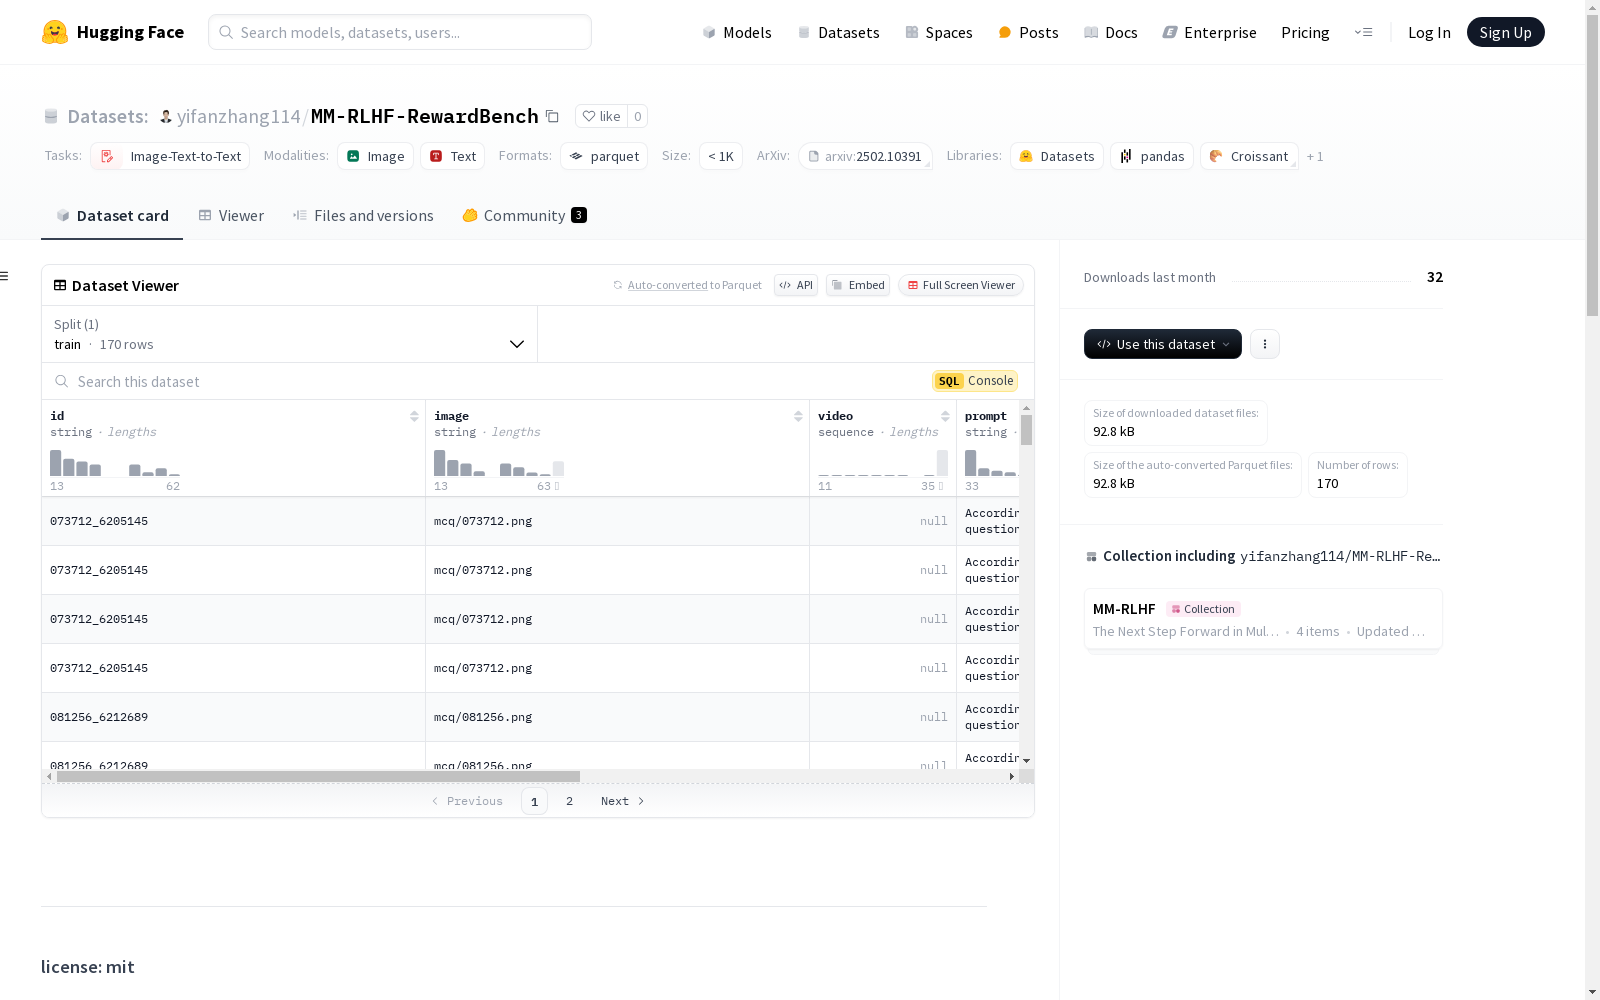The height and width of the screenshot is (1000, 1600).
Task: Go to Spaces in navigation
Action: (x=939, y=32)
